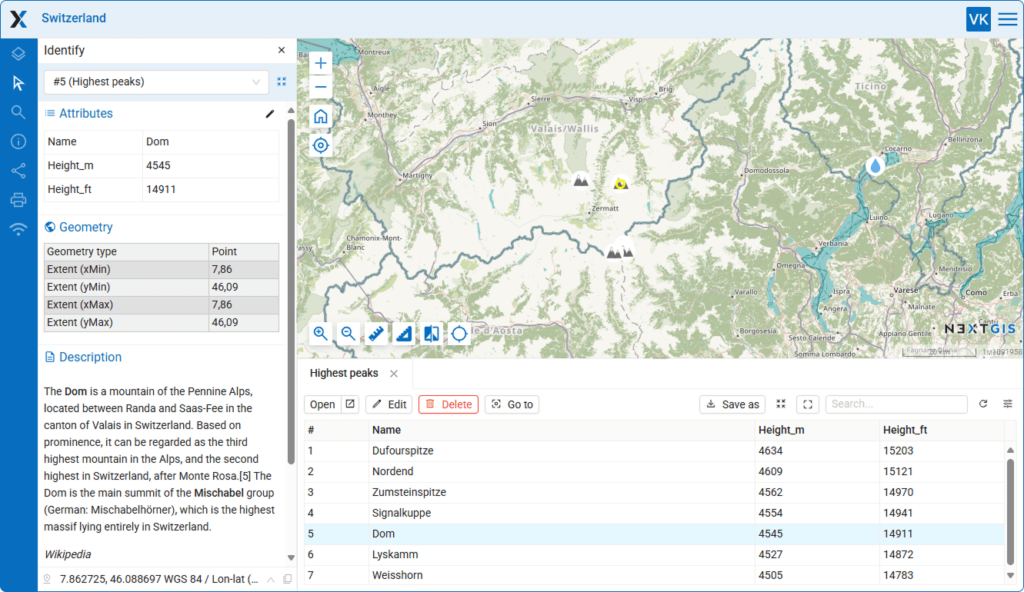Open the Layers panel in sidebar
Image resolution: width=1024 pixels, height=592 pixels.
coord(18,54)
